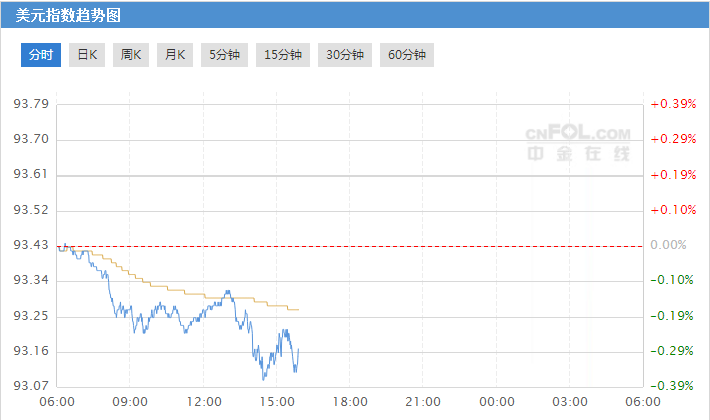Click the 93.43 price axis label
Viewport: 710px width, 420px height.
(31, 245)
